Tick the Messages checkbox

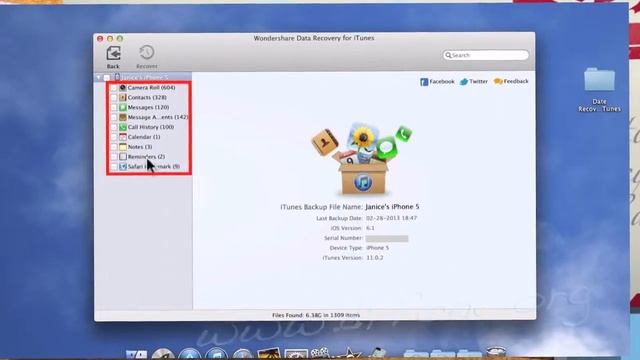[114, 107]
